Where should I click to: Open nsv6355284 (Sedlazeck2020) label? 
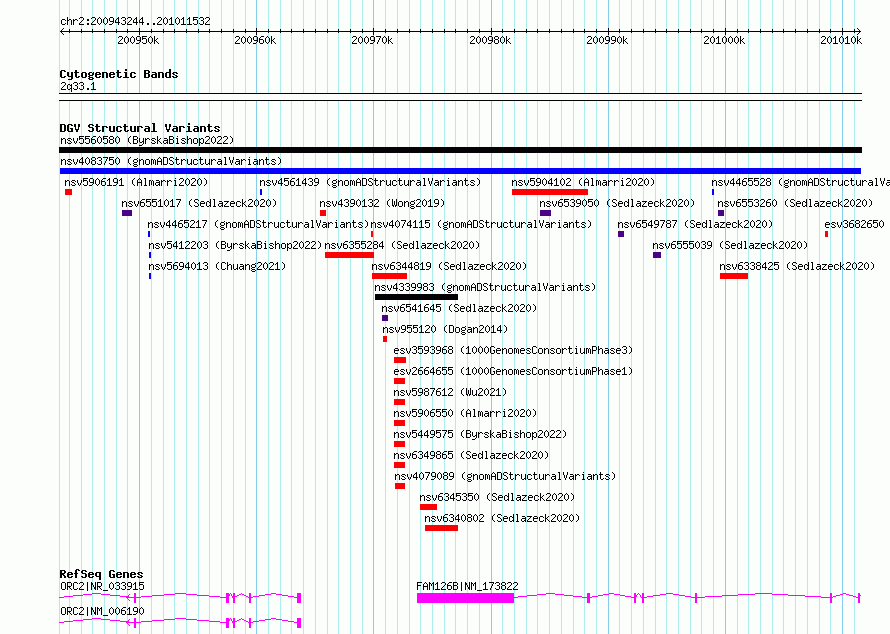402,245
